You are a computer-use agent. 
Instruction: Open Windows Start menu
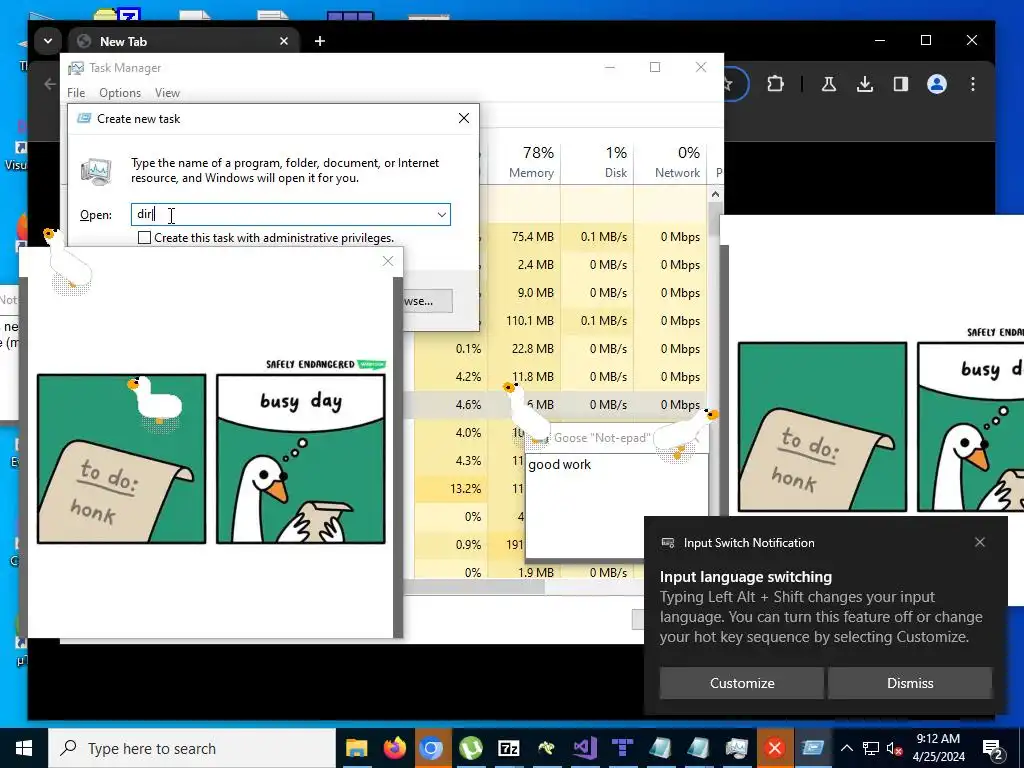point(24,748)
